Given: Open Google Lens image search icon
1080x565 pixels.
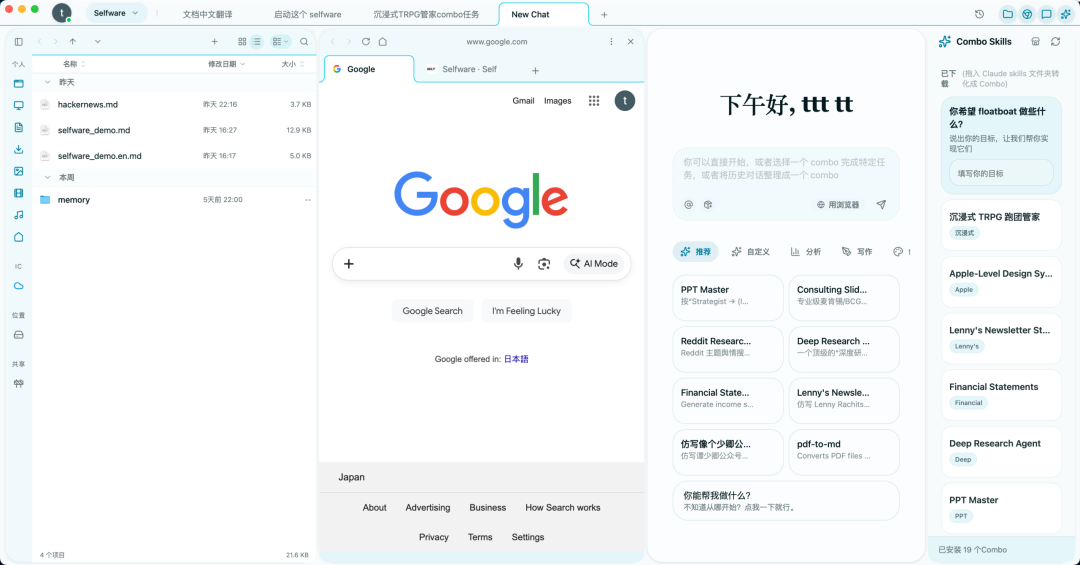Looking at the screenshot, I should coord(544,264).
